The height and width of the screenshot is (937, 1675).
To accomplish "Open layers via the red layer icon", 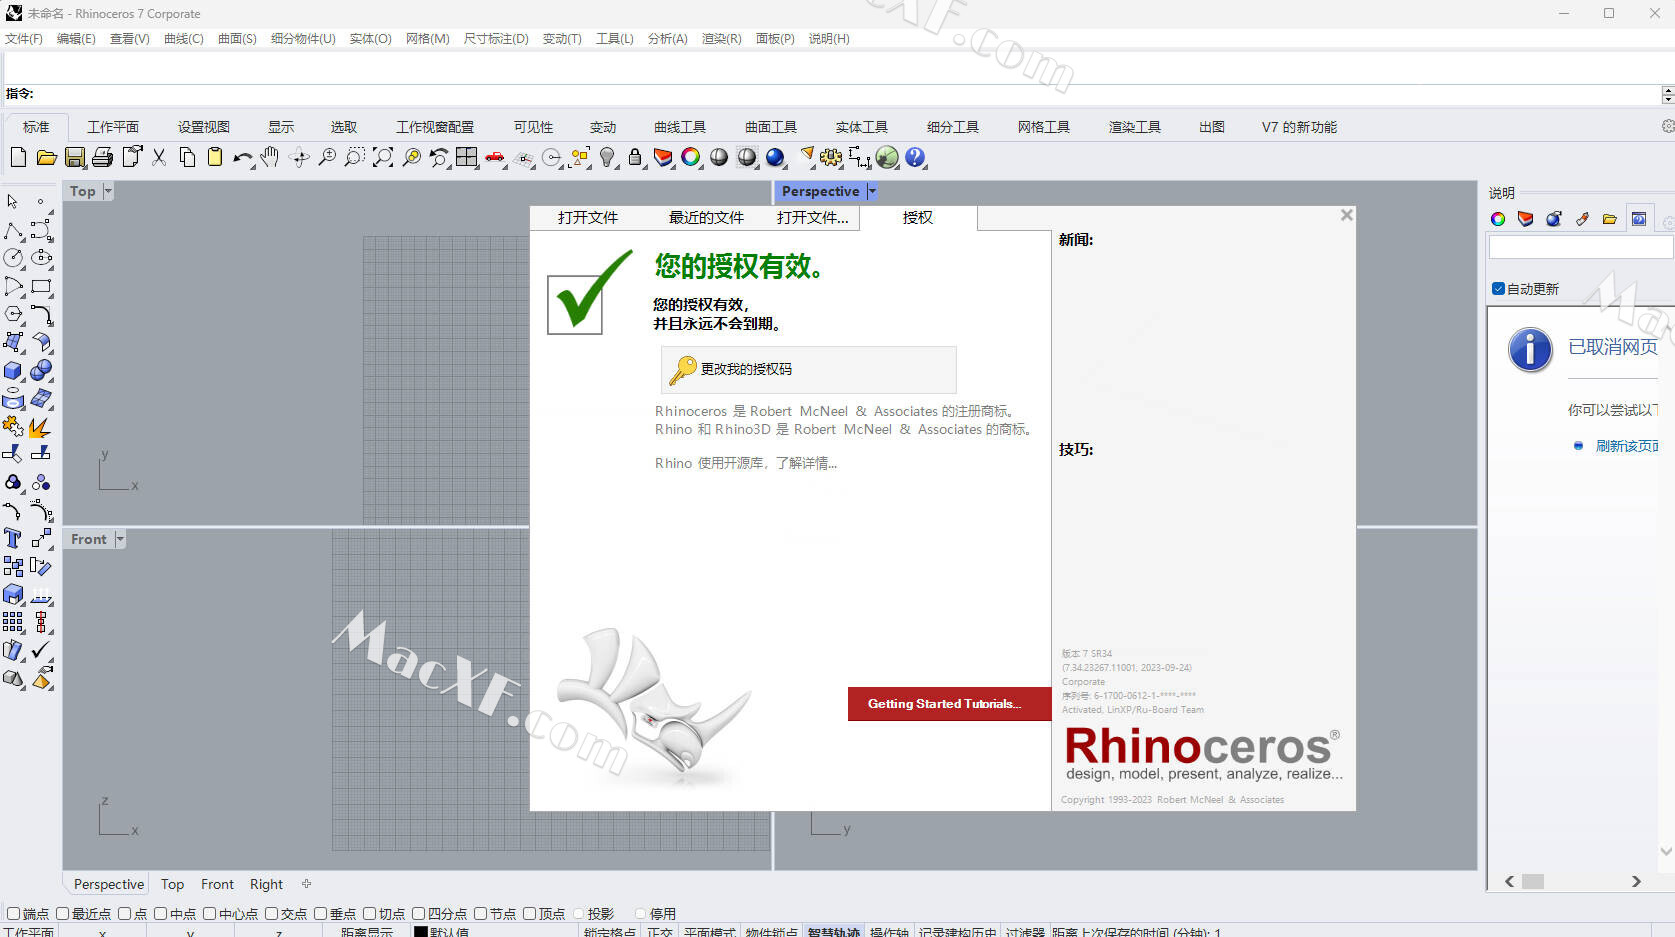I will coord(663,157).
